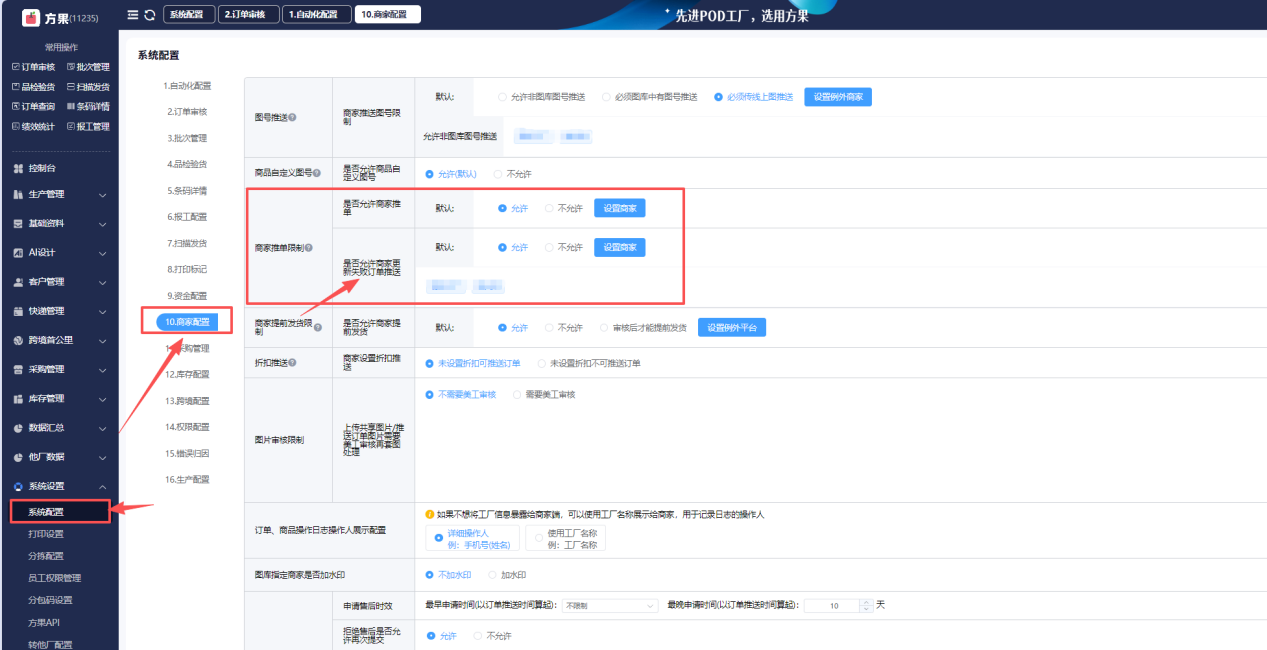Click latest application days input showing 10
Viewport: 1267px width, 650px height.
(832, 606)
